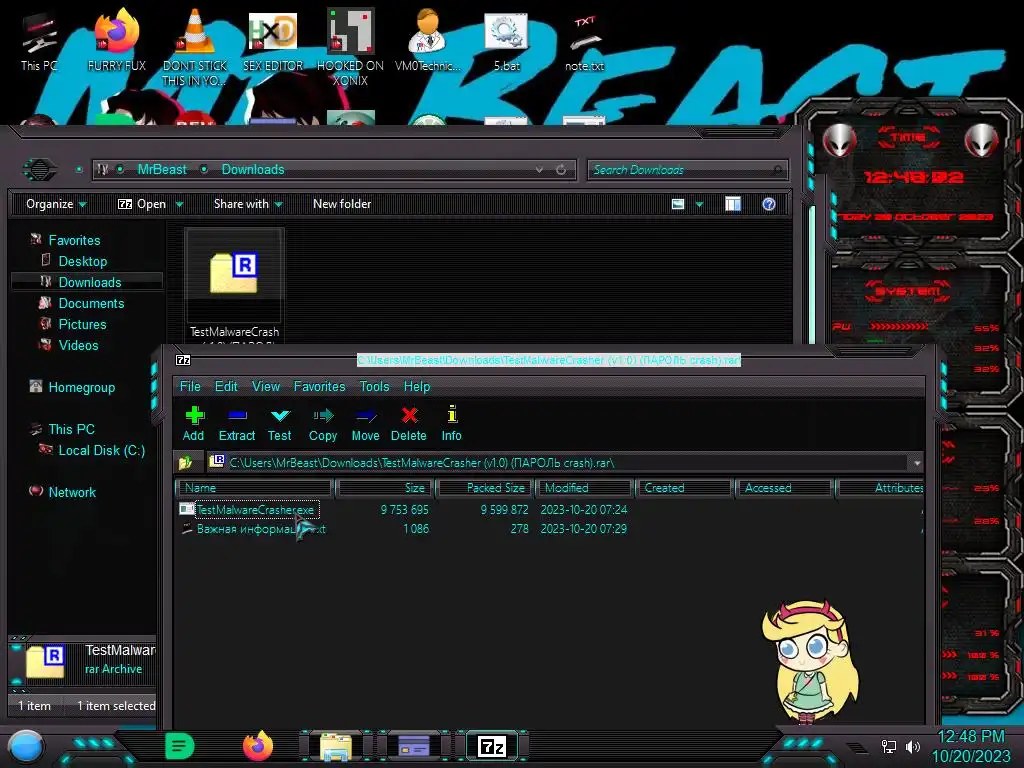Screen dimensions: 1024x768
Task: Click New folder in Explorer toolbar
Action: (342, 204)
